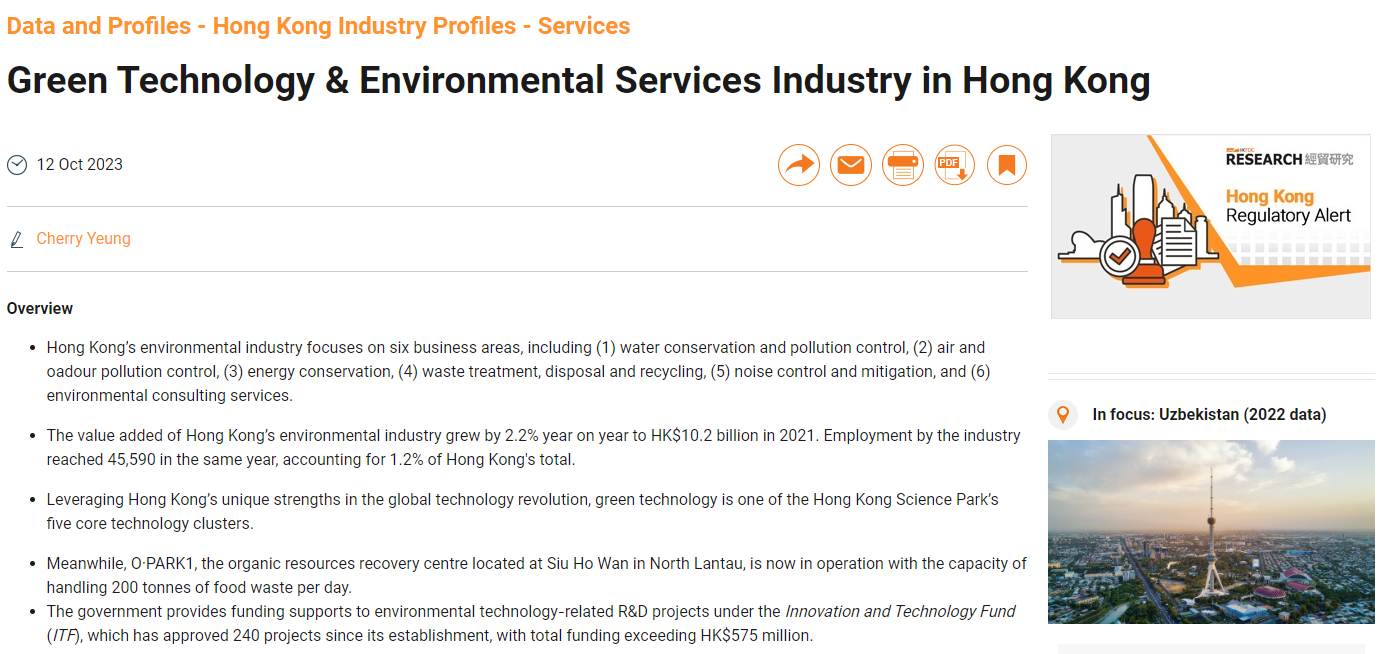Click the In focus: Uzbekistan heading
This screenshot has width=1394, height=654.
tap(1209, 414)
